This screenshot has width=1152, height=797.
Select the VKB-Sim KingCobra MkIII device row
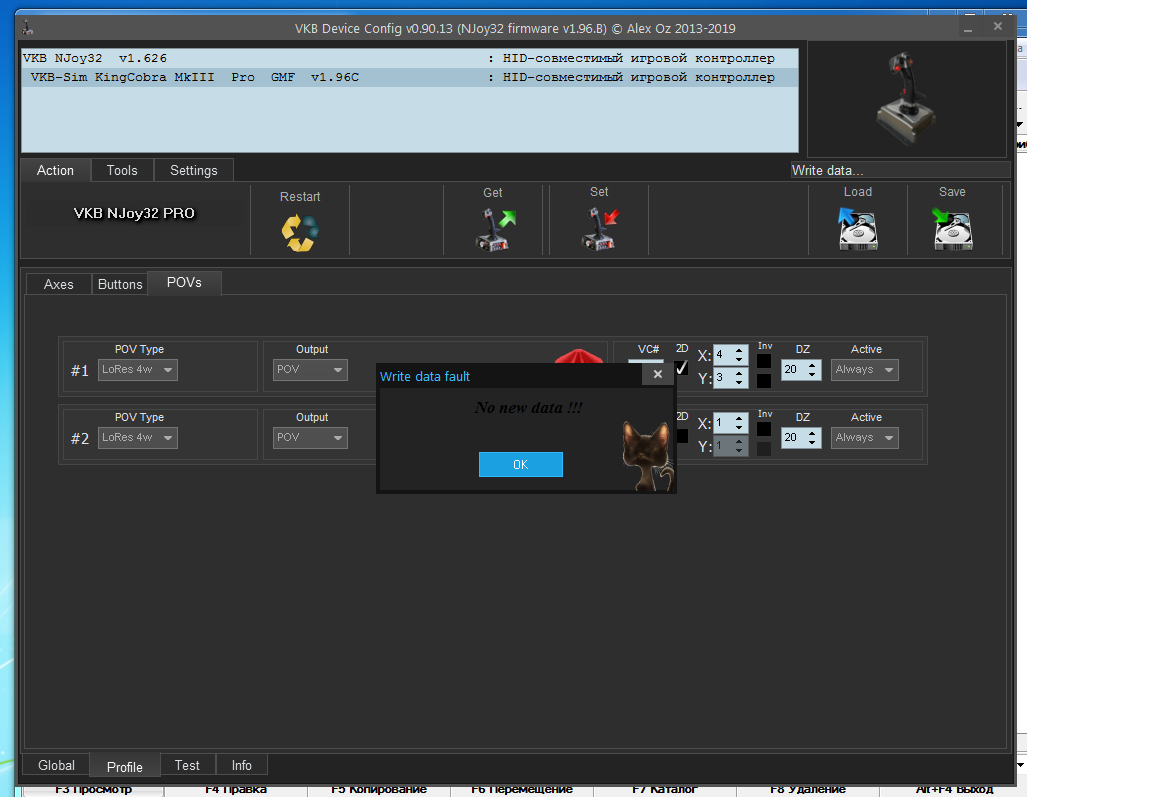pyautogui.click(x=410, y=77)
